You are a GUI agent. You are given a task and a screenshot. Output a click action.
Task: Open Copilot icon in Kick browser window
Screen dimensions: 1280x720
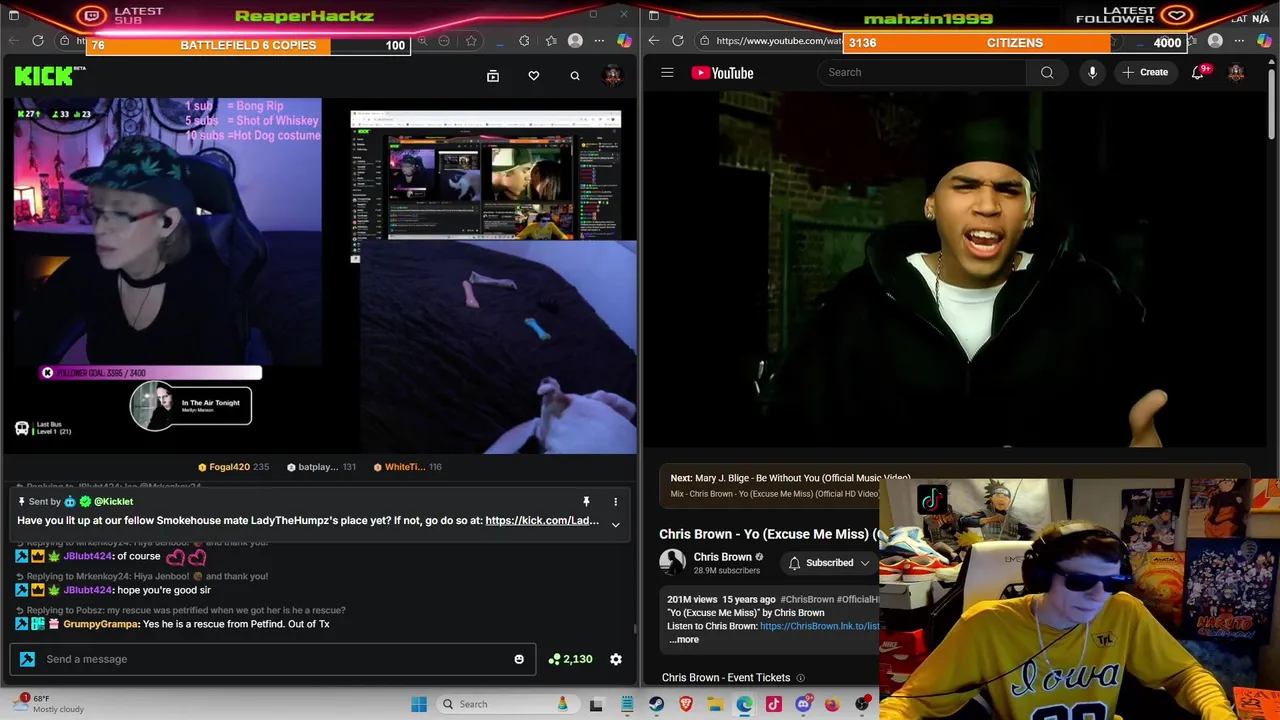624,41
